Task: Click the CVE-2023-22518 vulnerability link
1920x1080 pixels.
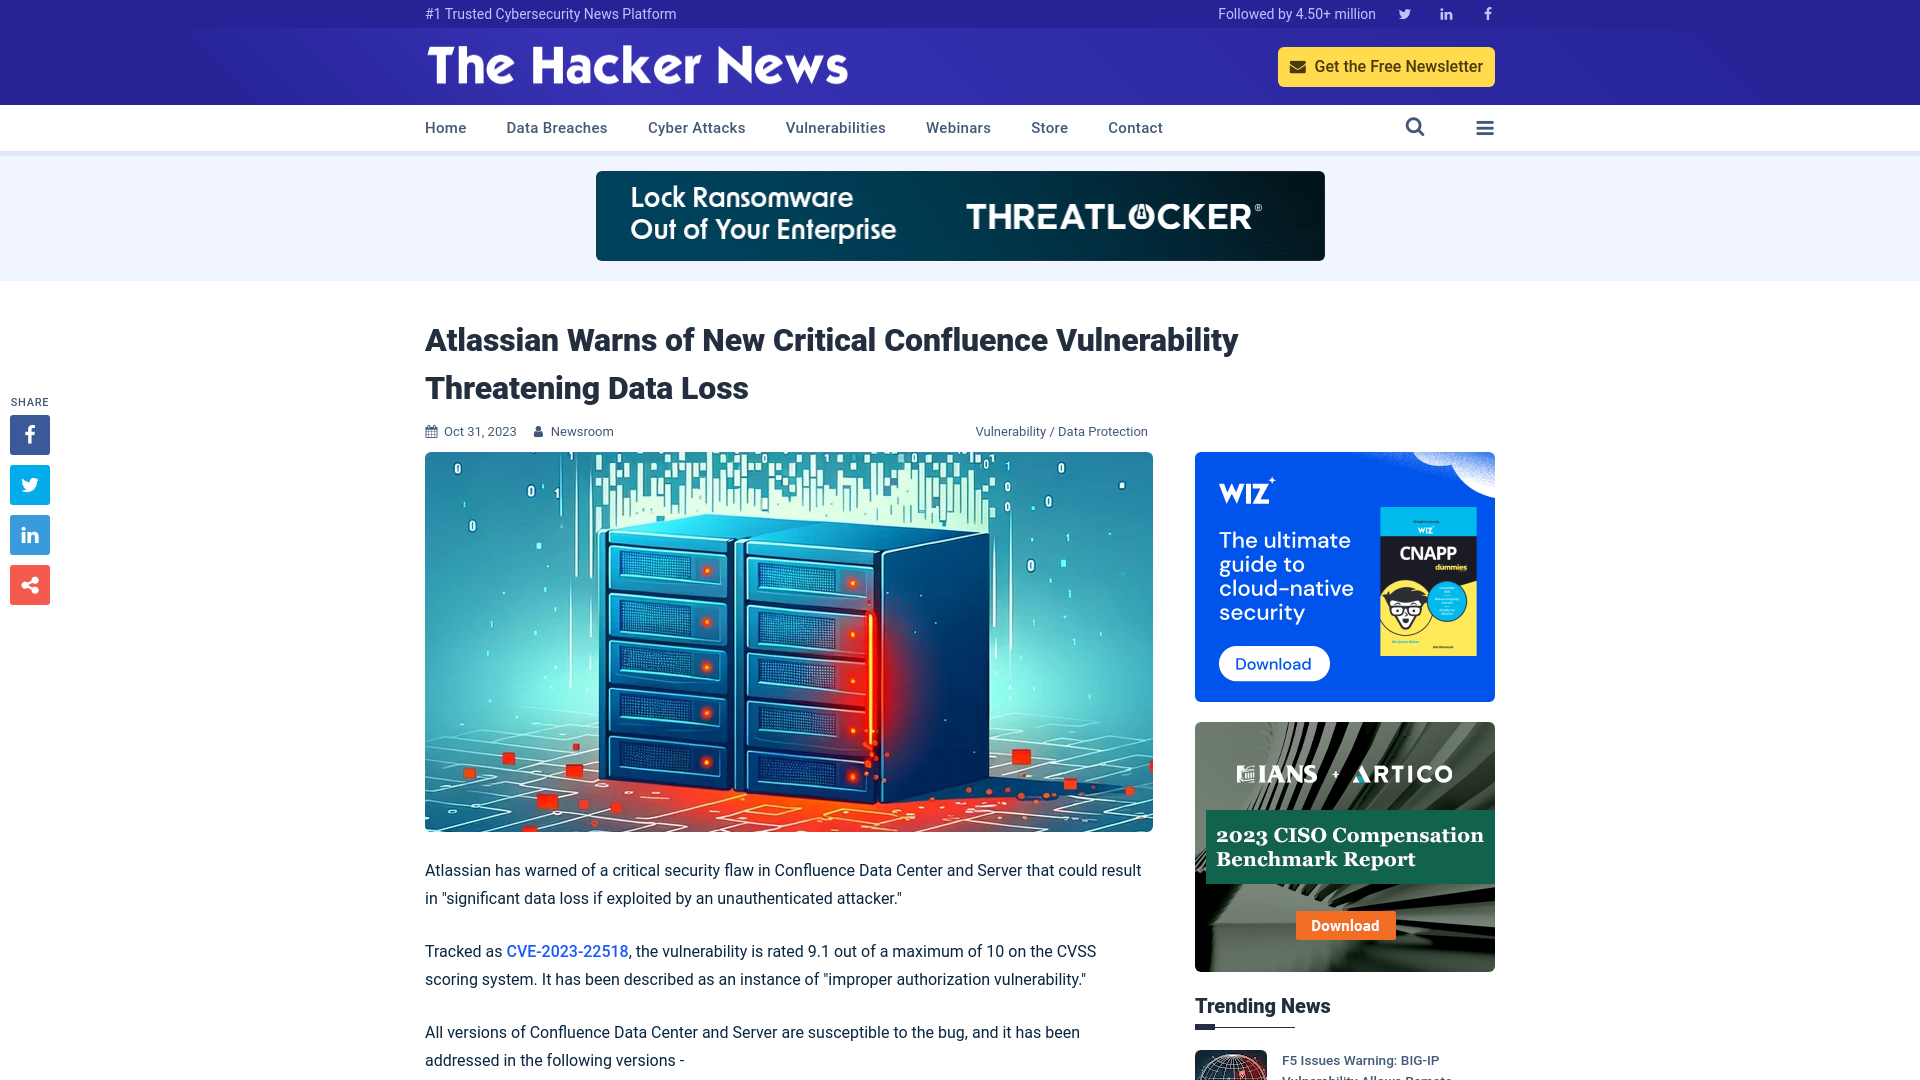Action: pyautogui.click(x=567, y=951)
